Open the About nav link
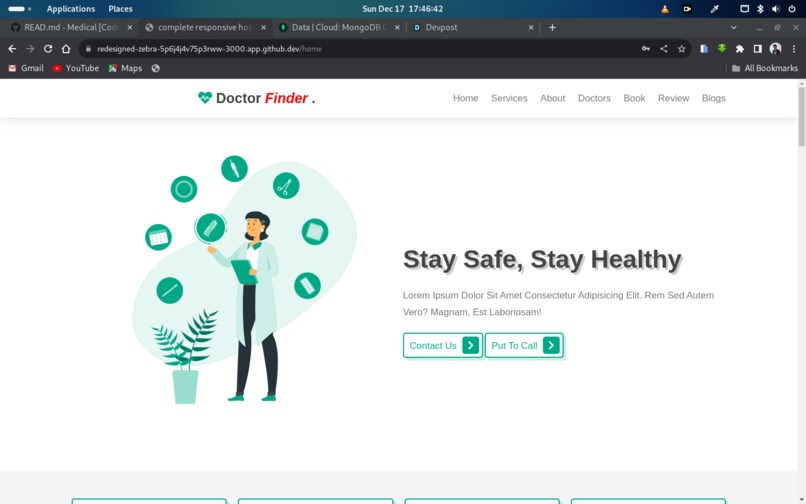The width and height of the screenshot is (806, 504). tap(553, 98)
